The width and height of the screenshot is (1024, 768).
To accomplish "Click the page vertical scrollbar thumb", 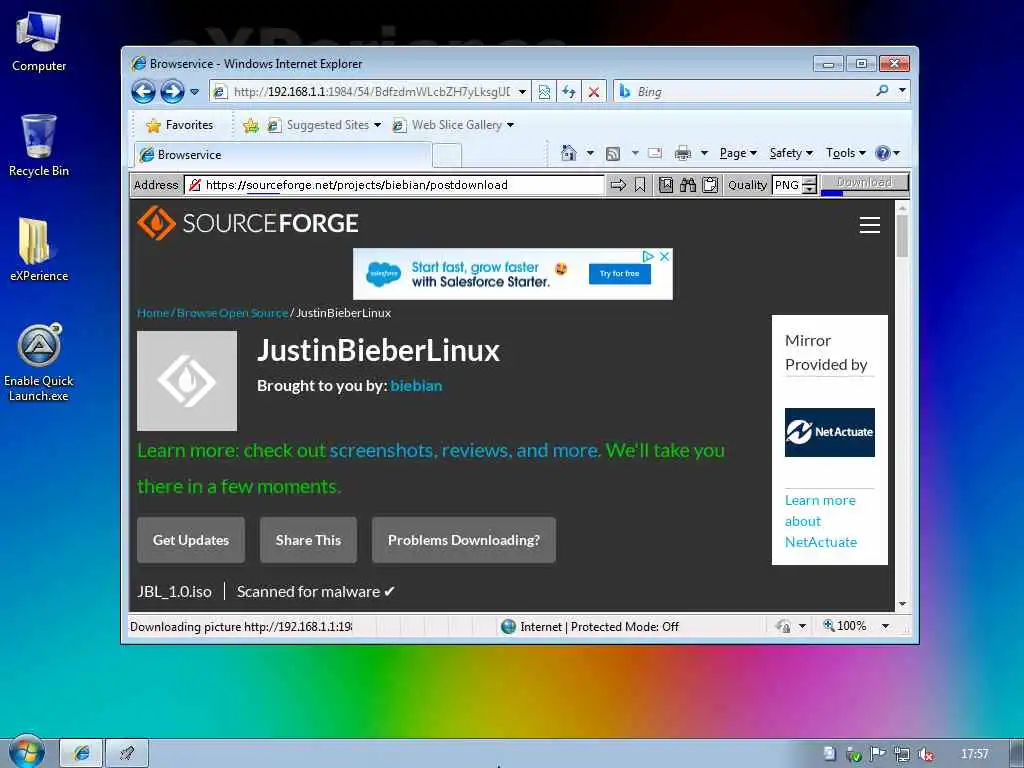I will 903,236.
